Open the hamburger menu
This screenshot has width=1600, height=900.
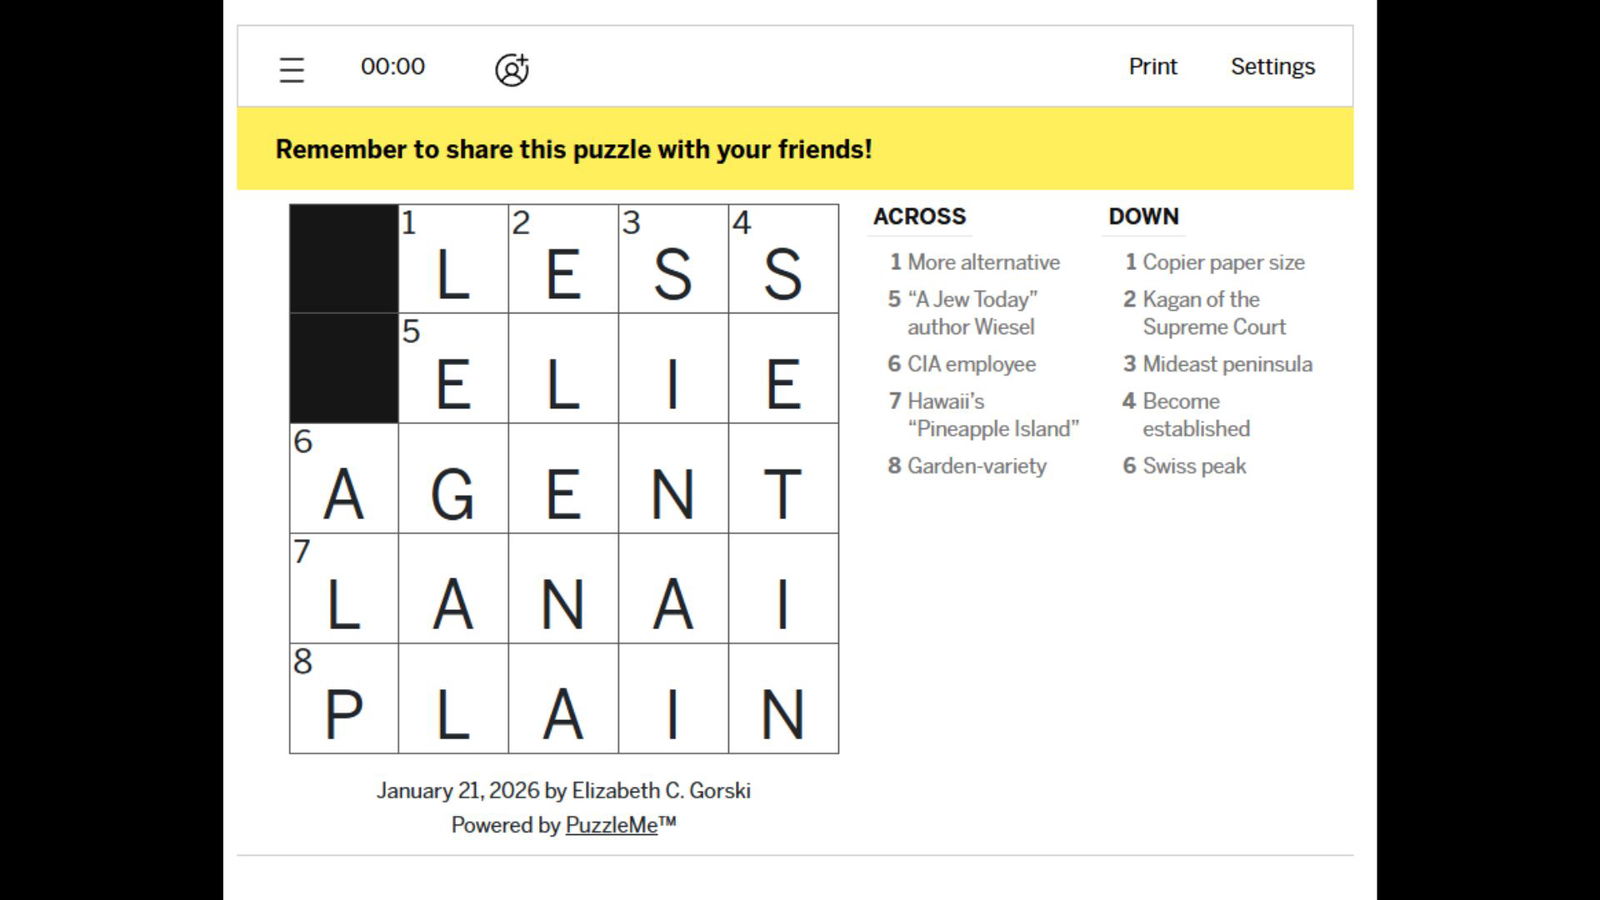[291, 69]
